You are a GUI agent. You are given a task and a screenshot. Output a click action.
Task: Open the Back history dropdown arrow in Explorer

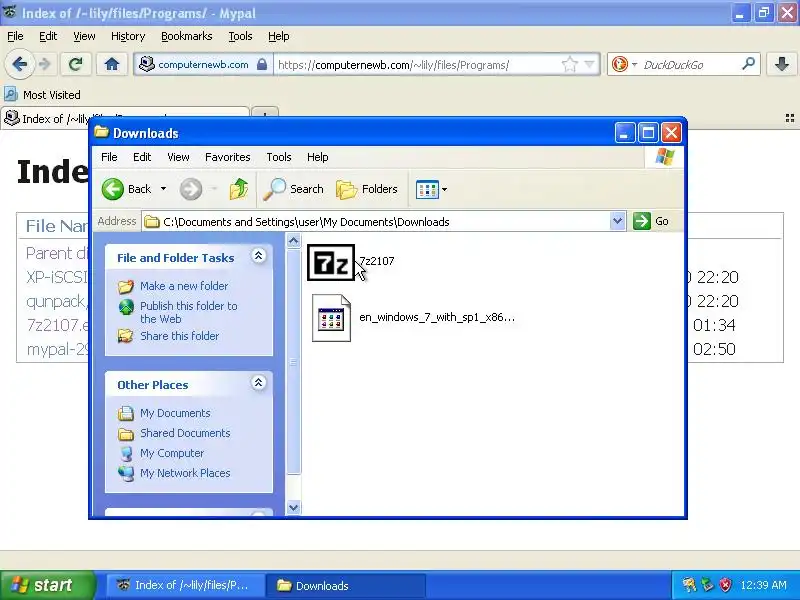coord(163,189)
